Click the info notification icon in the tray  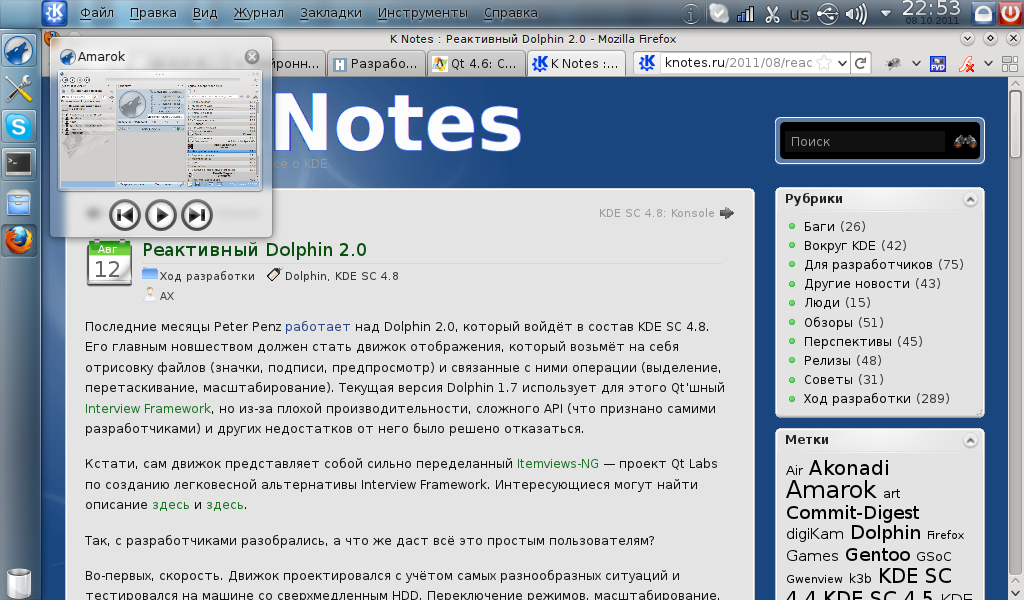point(691,13)
